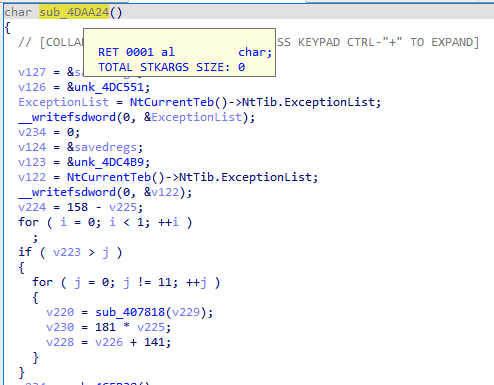Select variable v124 assigned &savedregs
Image resolution: width=494 pixels, height=385 pixels.
point(32,147)
